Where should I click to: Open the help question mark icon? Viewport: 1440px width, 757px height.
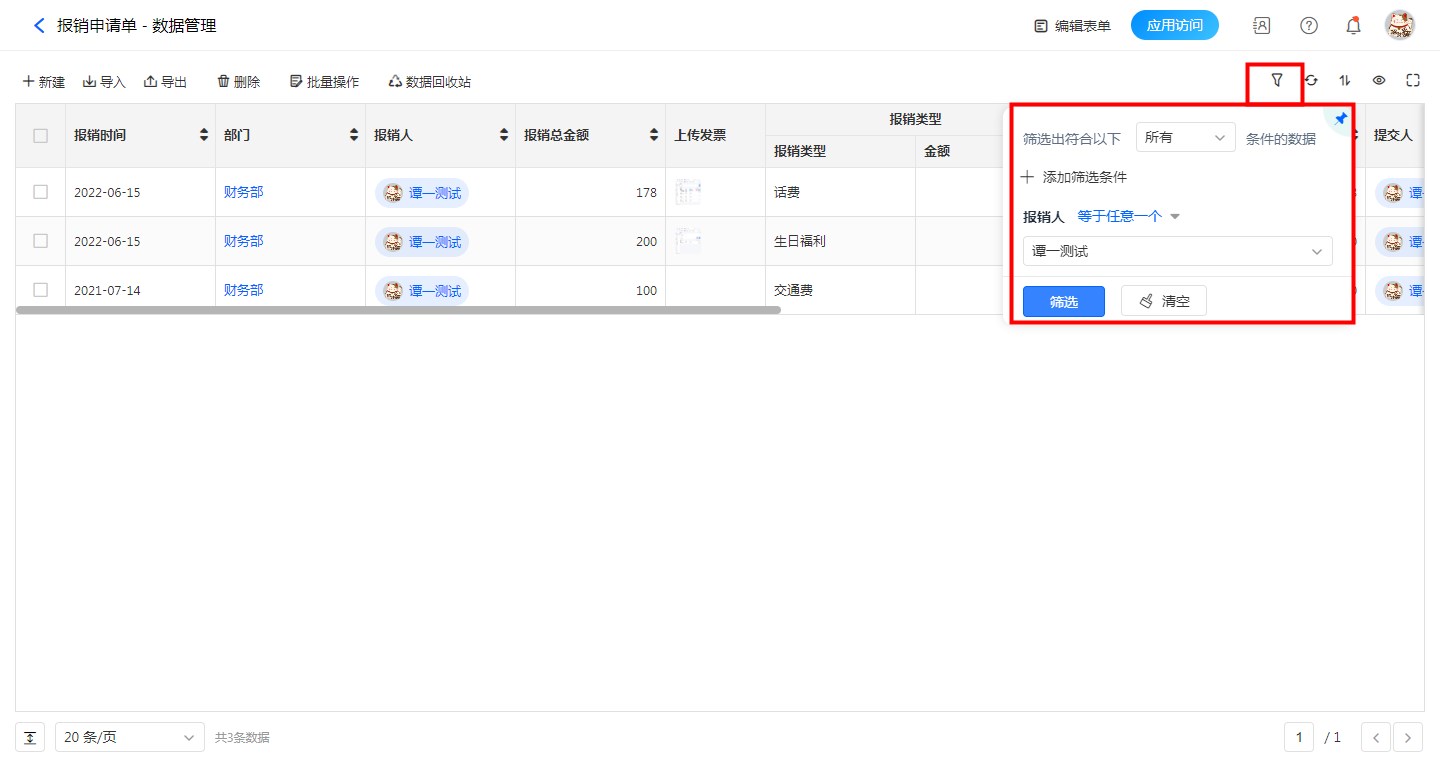[1308, 26]
